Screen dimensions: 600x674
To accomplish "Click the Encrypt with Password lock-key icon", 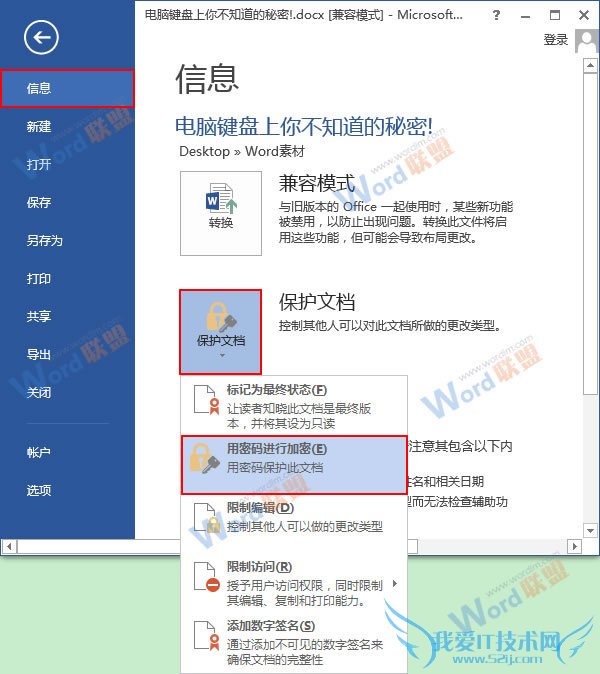I will click(205, 459).
